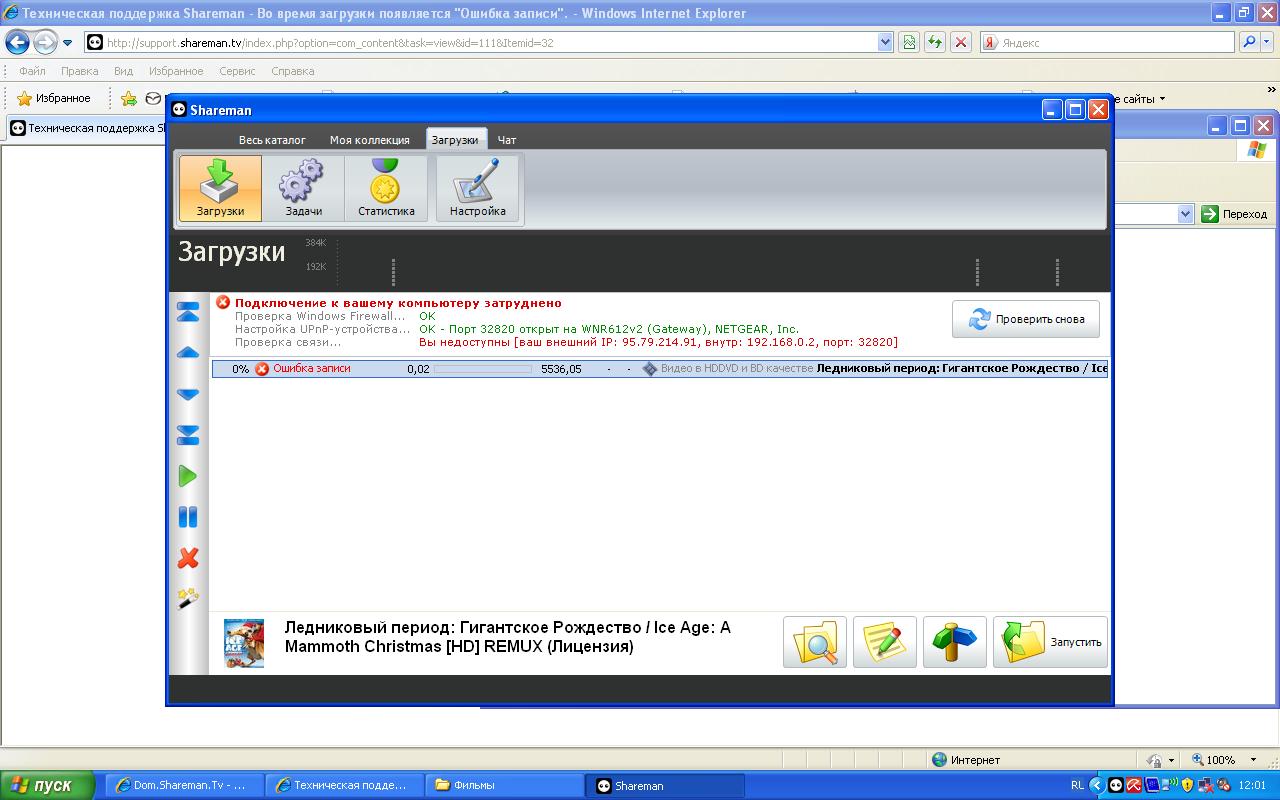
Task: Click the magic wand icon in sidebar
Action: coord(188,598)
